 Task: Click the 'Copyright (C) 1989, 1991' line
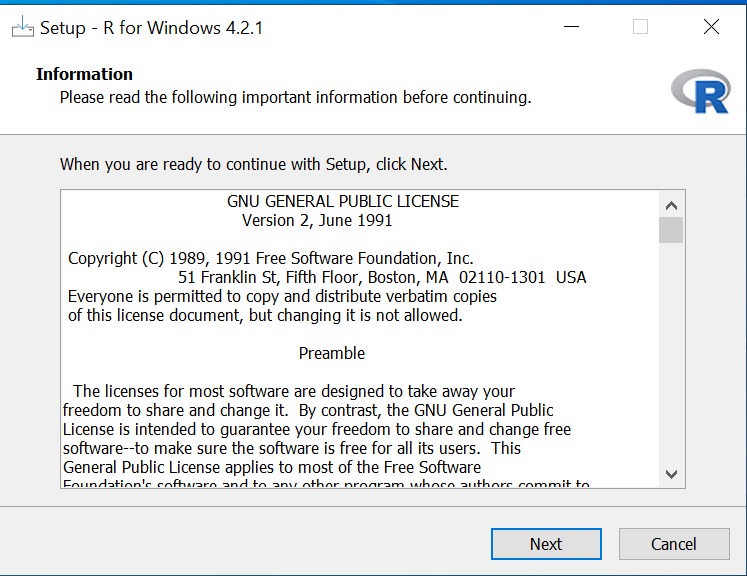coord(271,258)
